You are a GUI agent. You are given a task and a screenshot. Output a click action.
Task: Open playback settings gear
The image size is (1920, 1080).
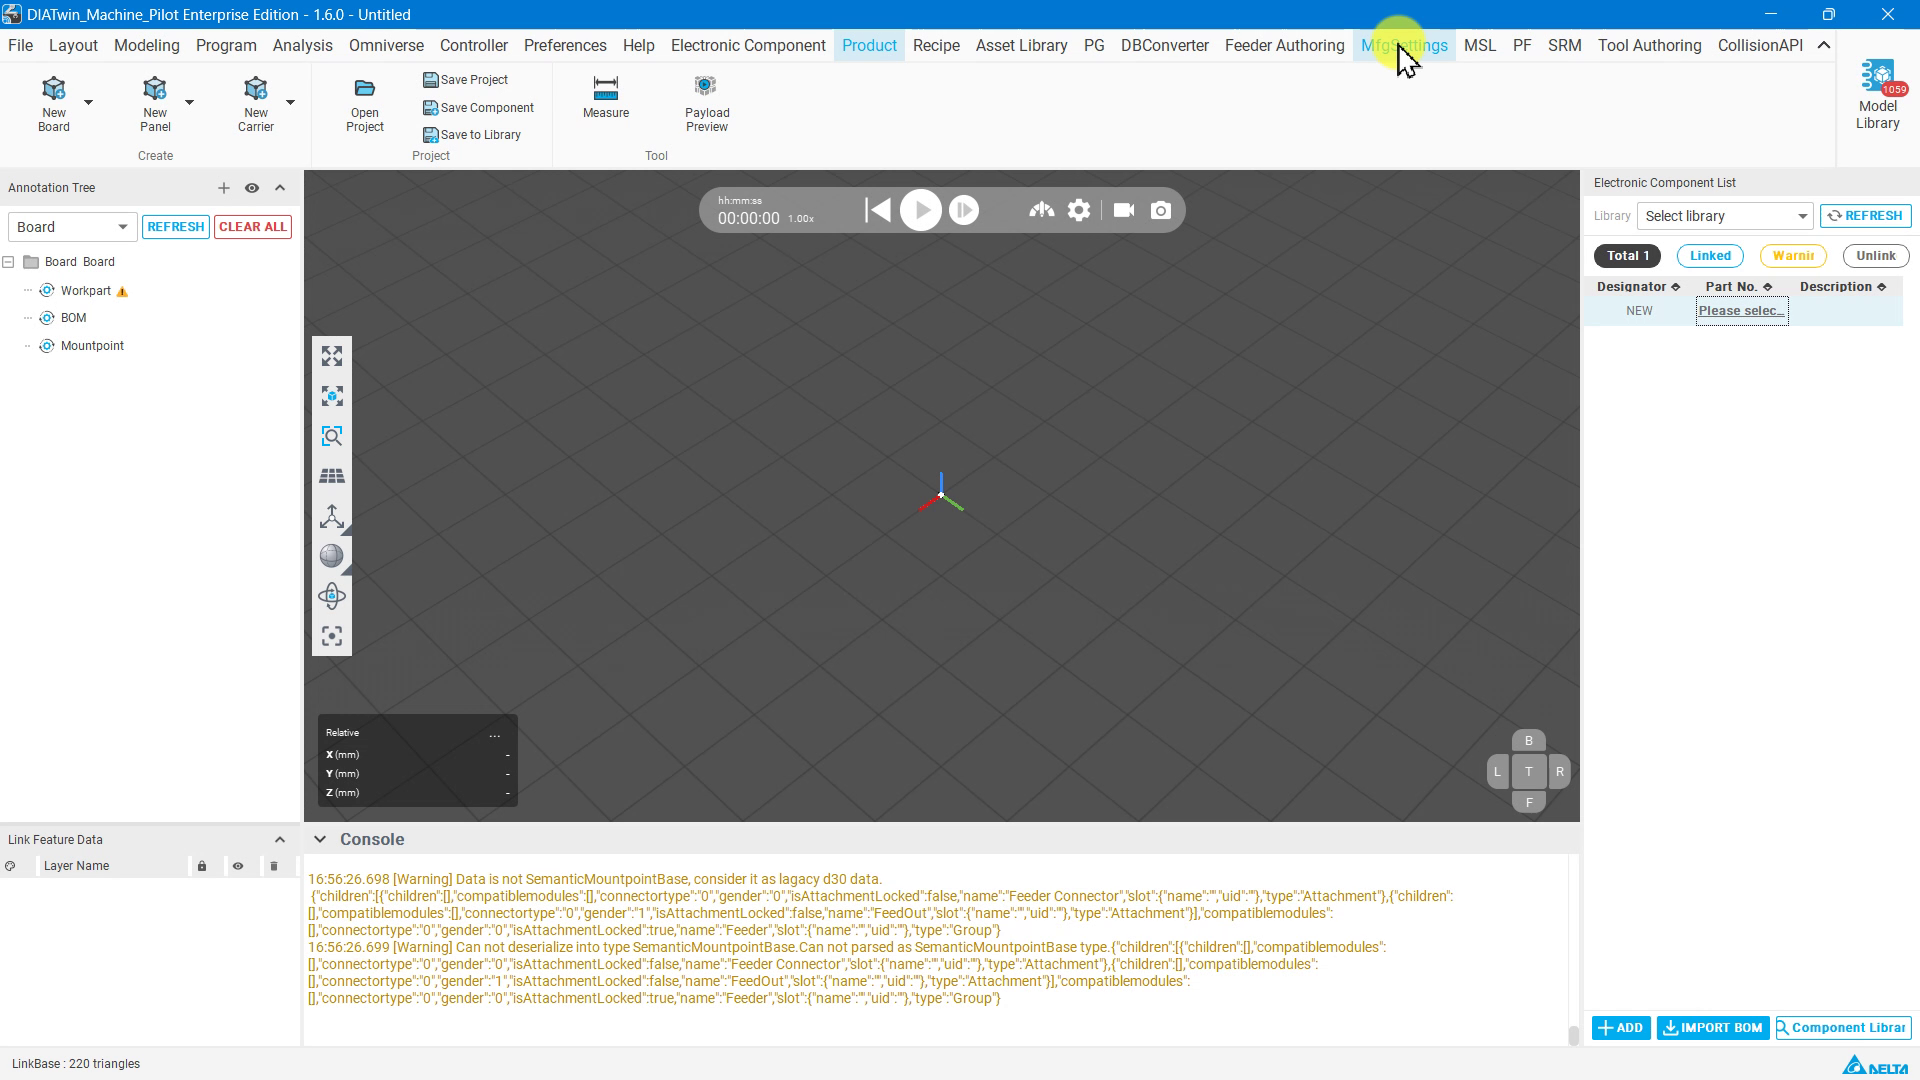tap(1079, 210)
